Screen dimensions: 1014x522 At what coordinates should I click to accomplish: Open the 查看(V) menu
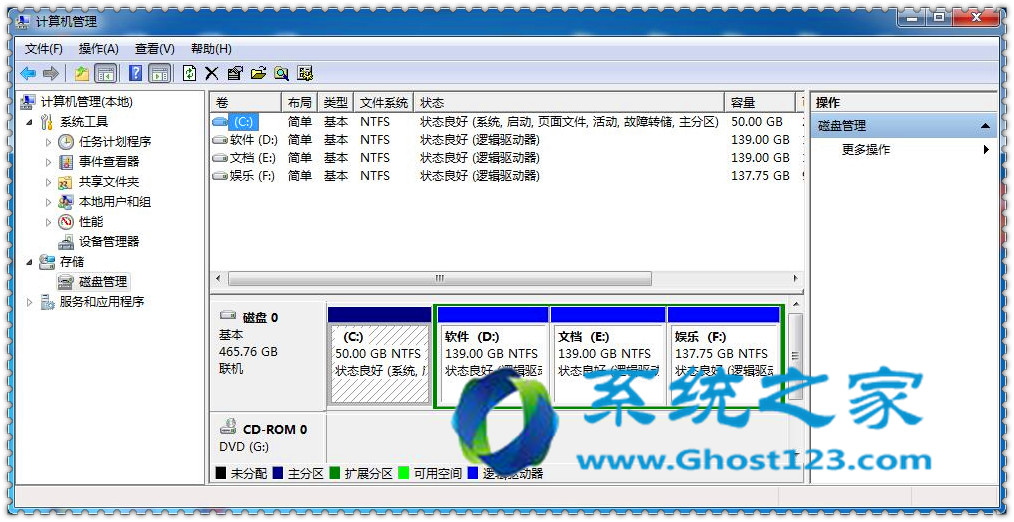click(x=154, y=49)
